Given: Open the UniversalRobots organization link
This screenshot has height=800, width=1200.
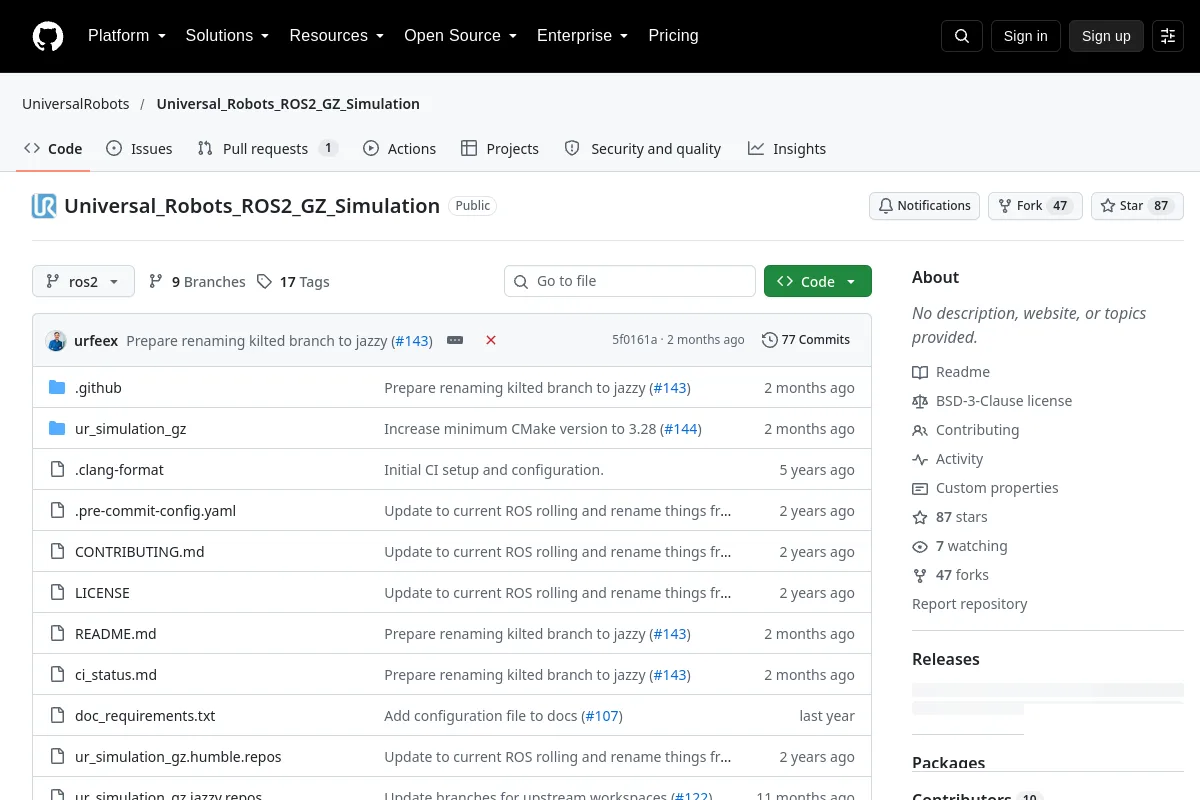Looking at the screenshot, I should pos(76,104).
